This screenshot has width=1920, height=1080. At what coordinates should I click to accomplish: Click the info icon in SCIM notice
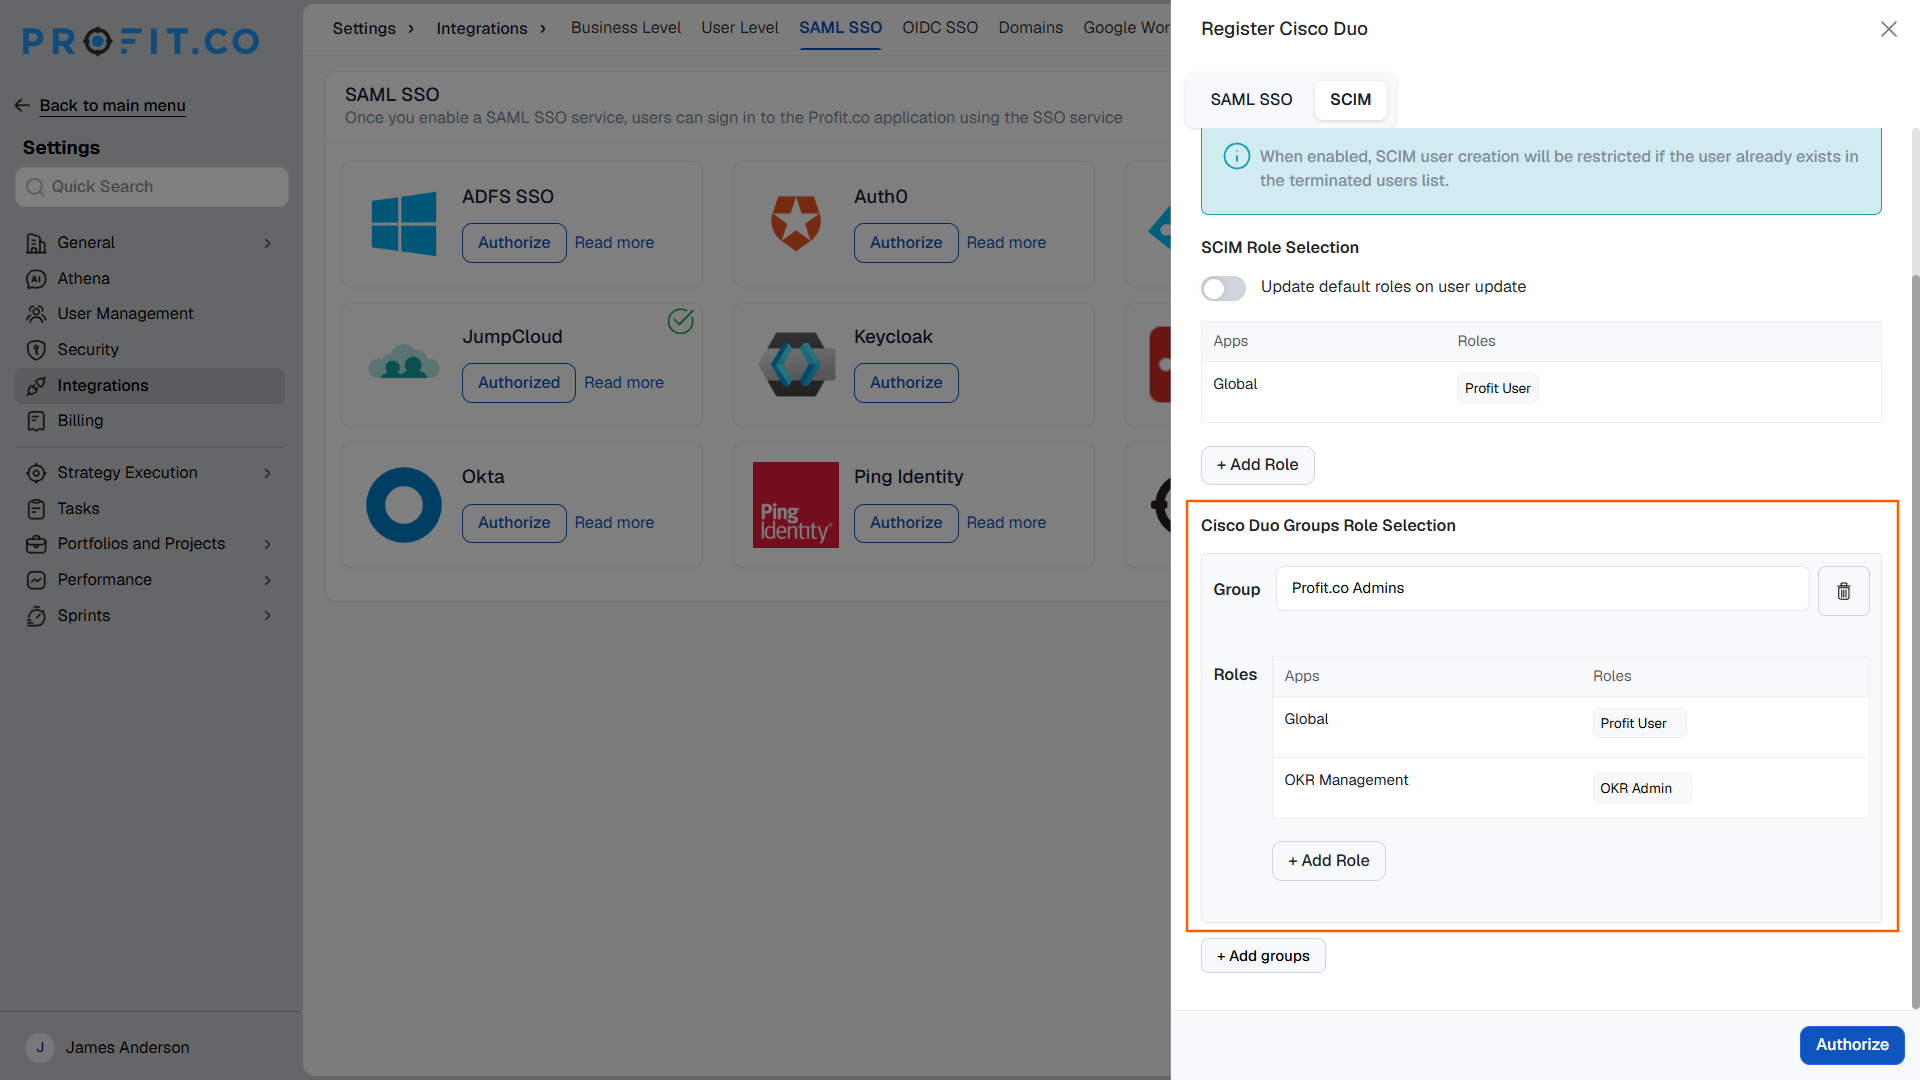pyautogui.click(x=1236, y=156)
